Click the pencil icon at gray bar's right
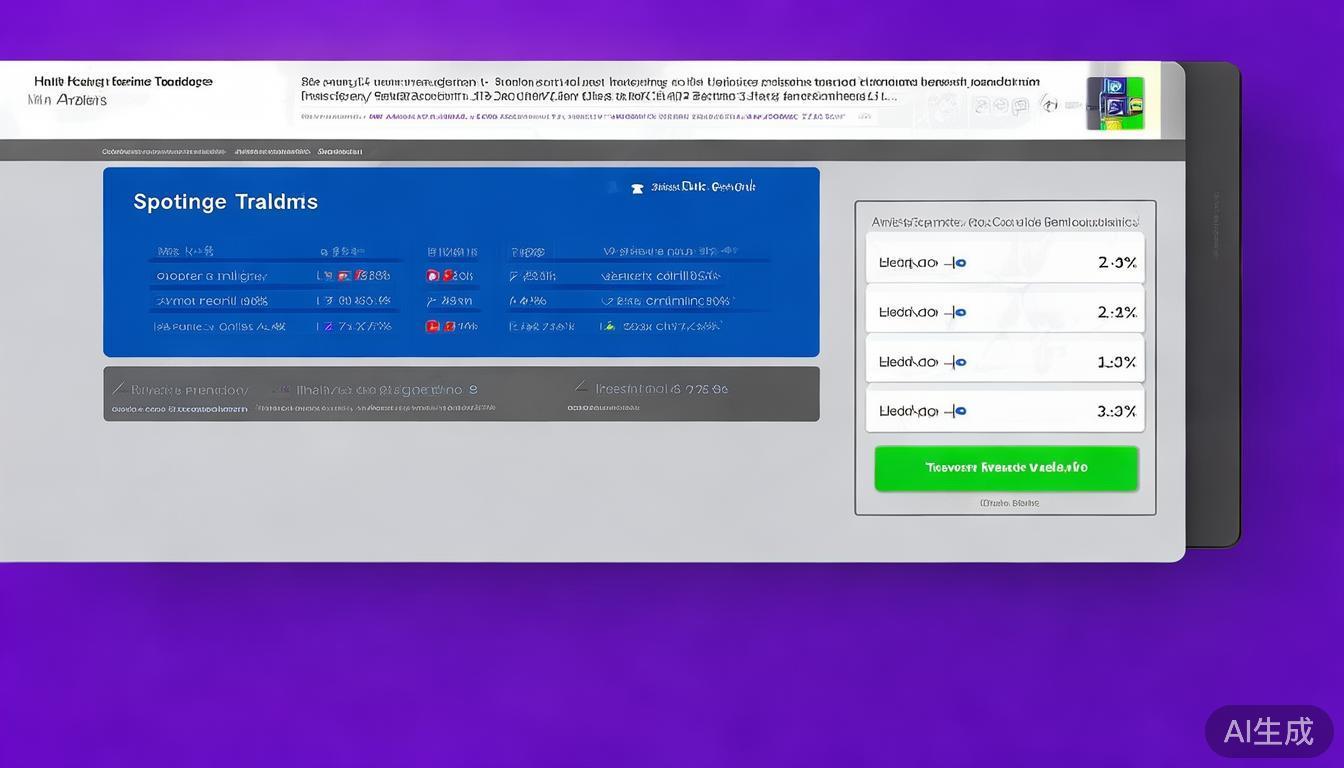 pyautogui.click(x=581, y=388)
